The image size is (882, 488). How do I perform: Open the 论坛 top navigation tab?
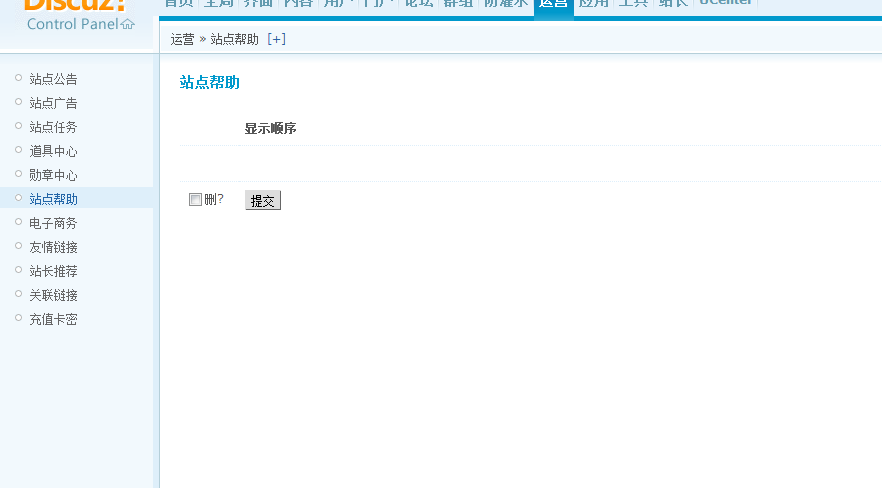click(x=418, y=4)
